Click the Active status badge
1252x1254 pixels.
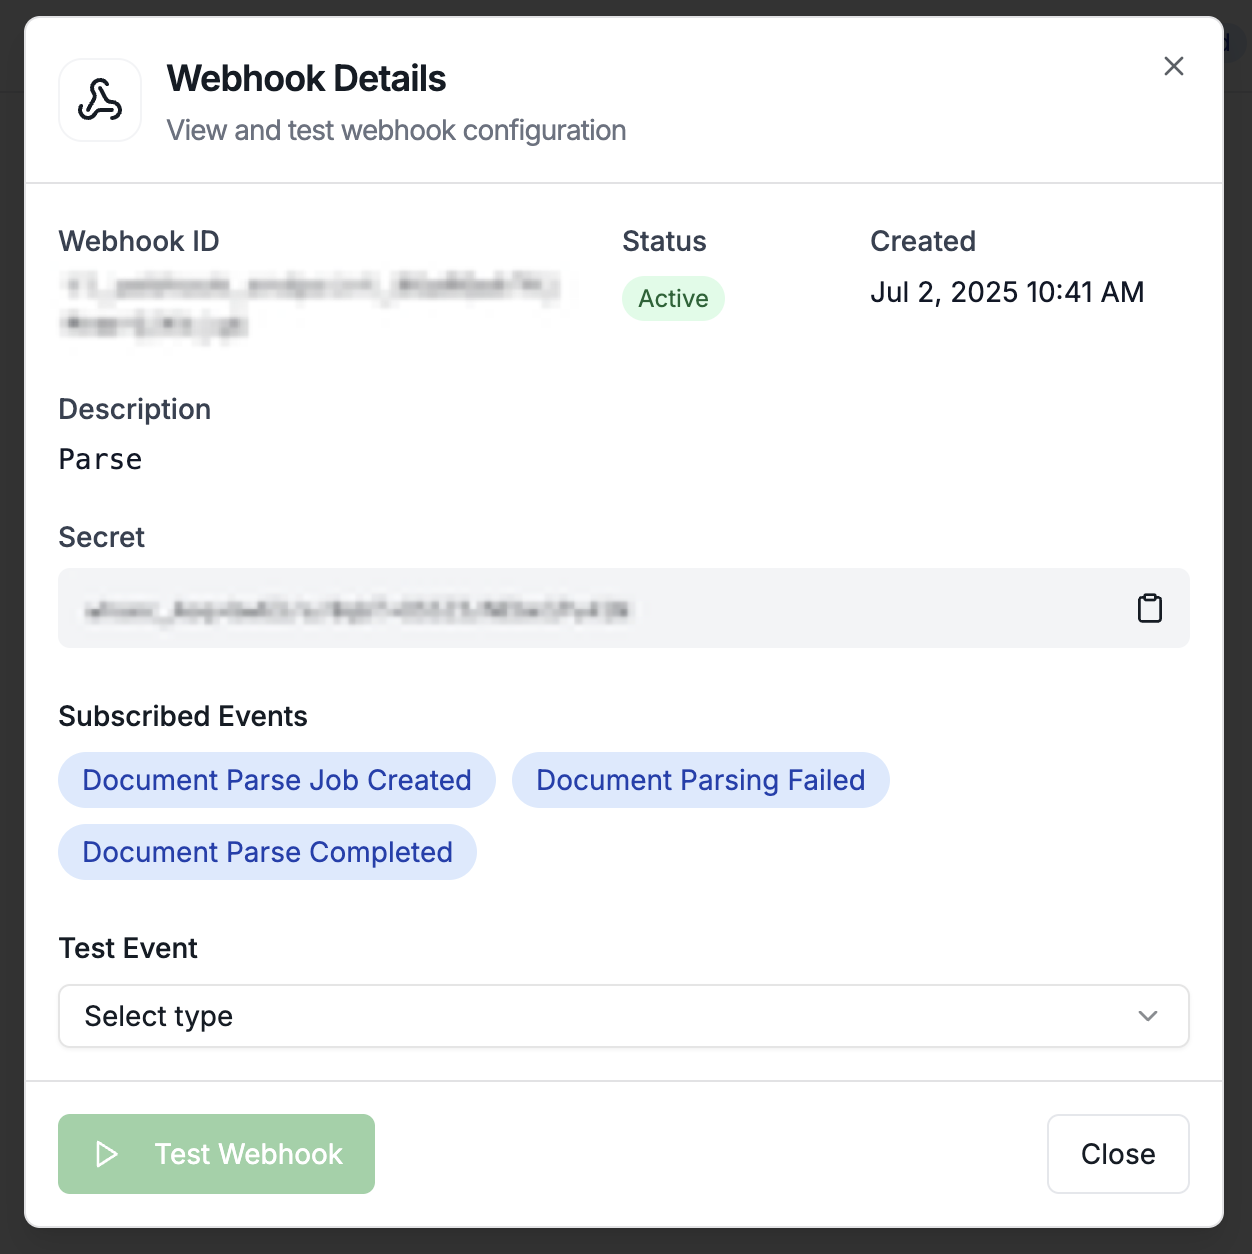tap(673, 298)
